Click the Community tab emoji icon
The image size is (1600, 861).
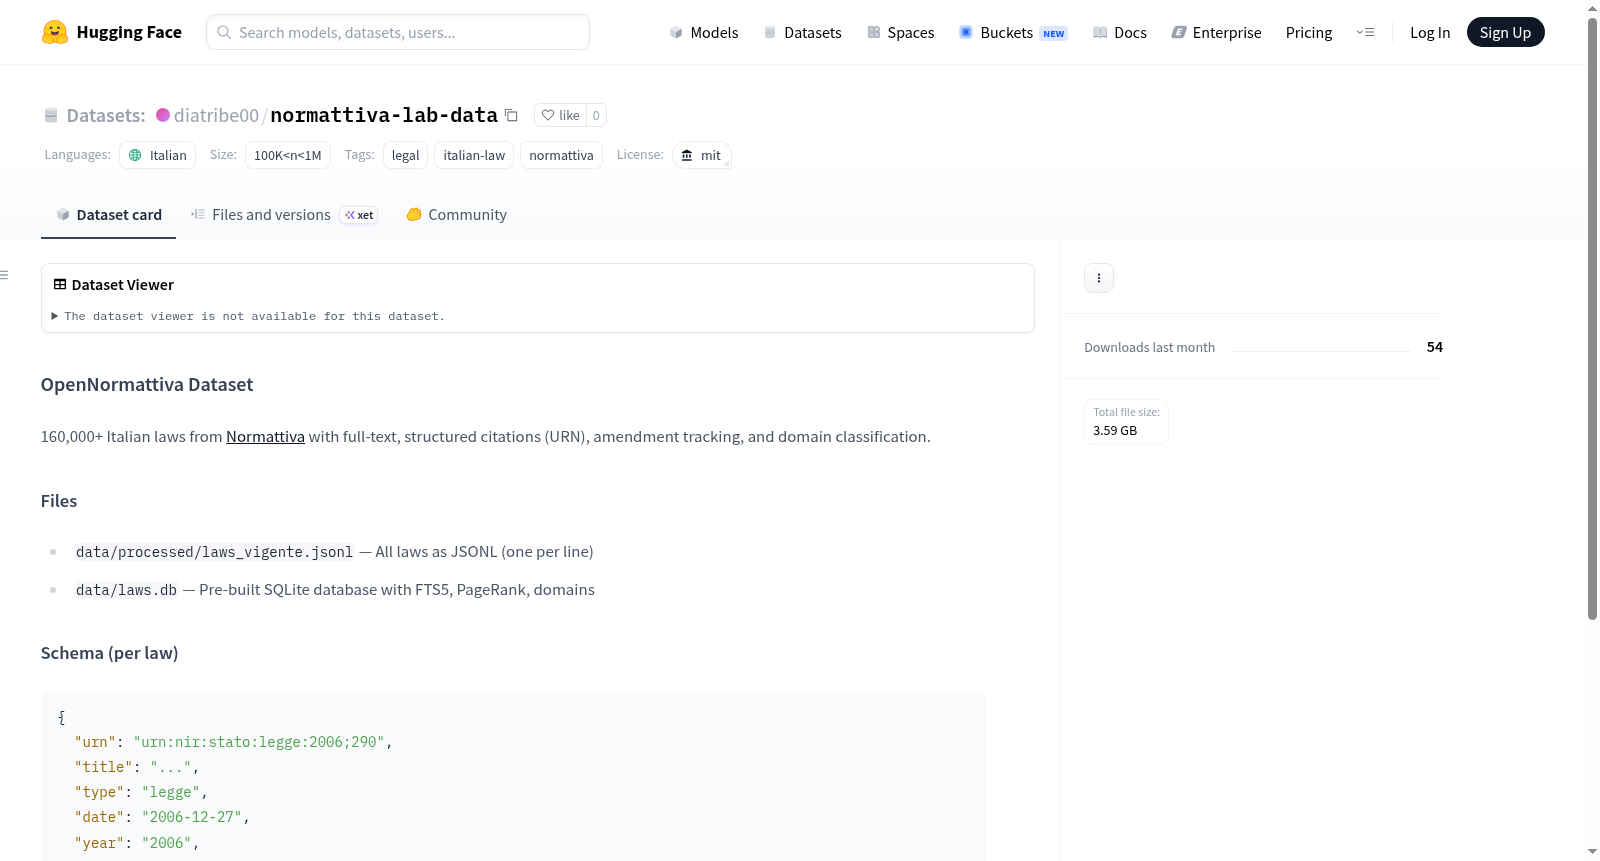414,214
